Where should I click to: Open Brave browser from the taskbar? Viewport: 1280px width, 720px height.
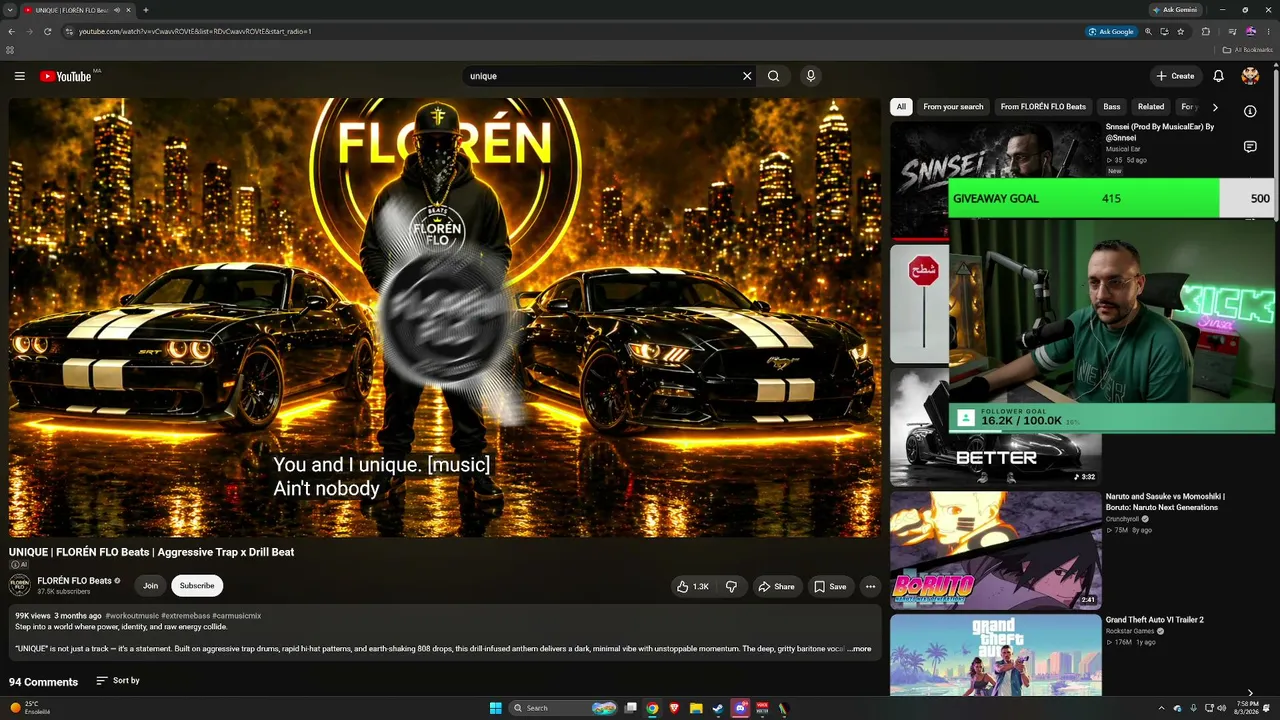(x=674, y=708)
